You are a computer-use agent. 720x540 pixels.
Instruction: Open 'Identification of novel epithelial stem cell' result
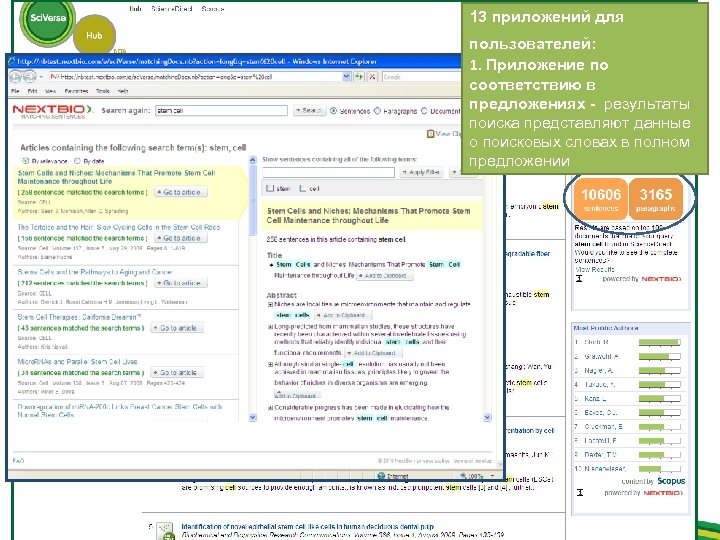pos(307,526)
